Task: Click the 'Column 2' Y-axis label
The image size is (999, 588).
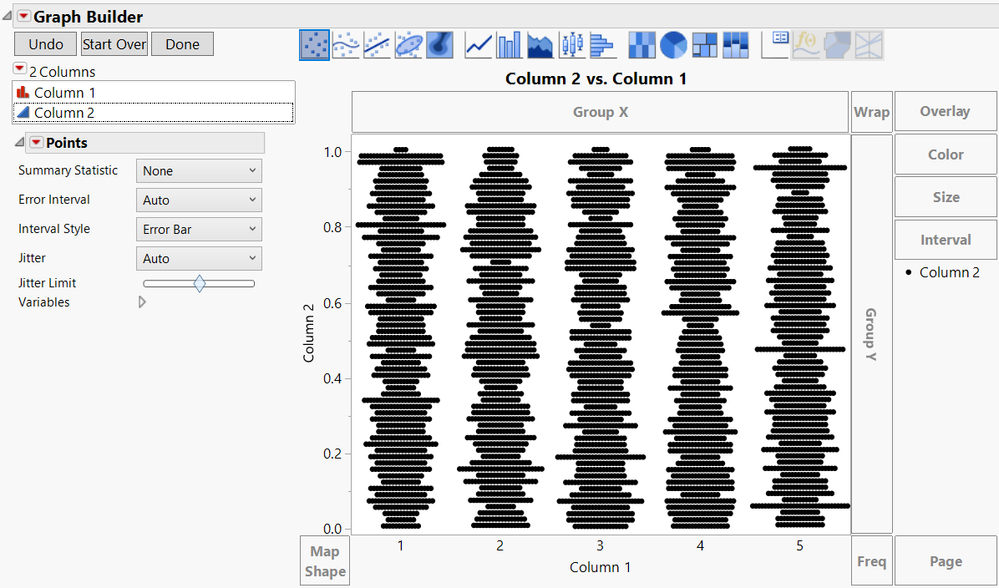Action: click(309, 333)
